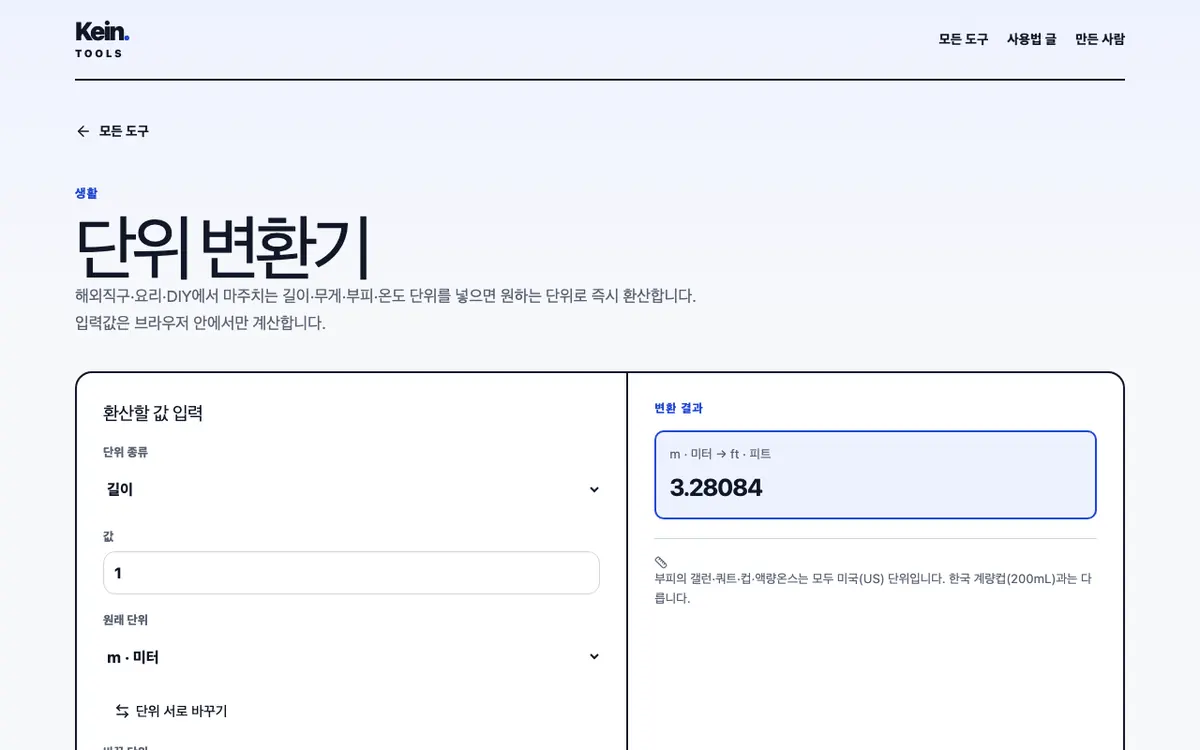Click the swap arrows icon for 단위 서로 바꾸기
This screenshot has width=1200, height=750.
(122, 711)
